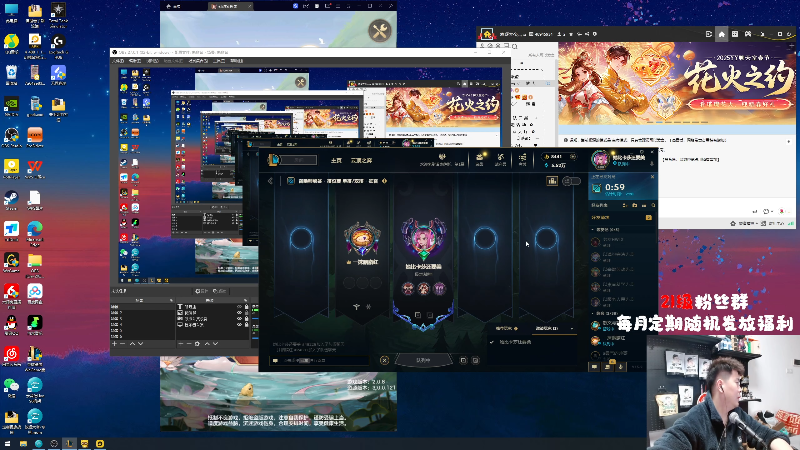Viewport: 800px width, 450px height.
Task: Open League client Collection icon
Action: tap(480, 157)
